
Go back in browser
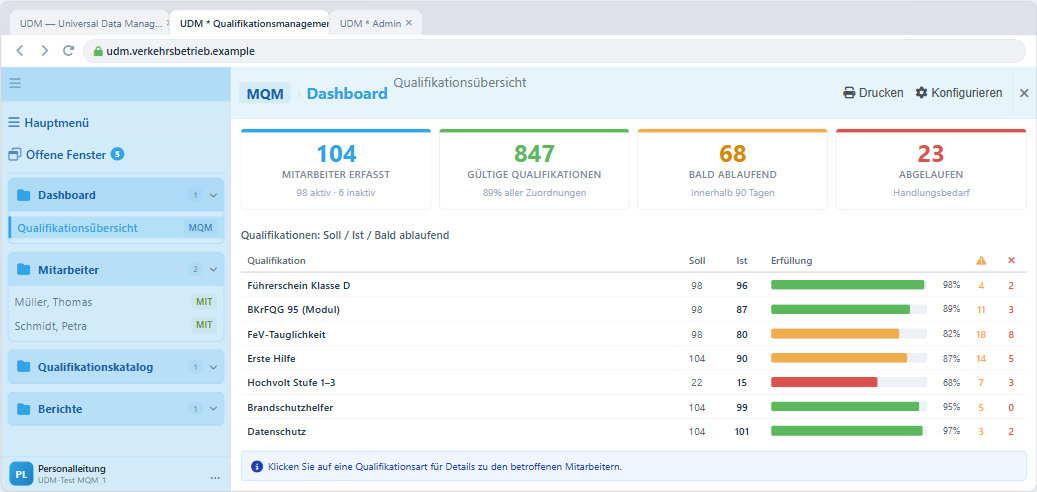tap(20, 51)
